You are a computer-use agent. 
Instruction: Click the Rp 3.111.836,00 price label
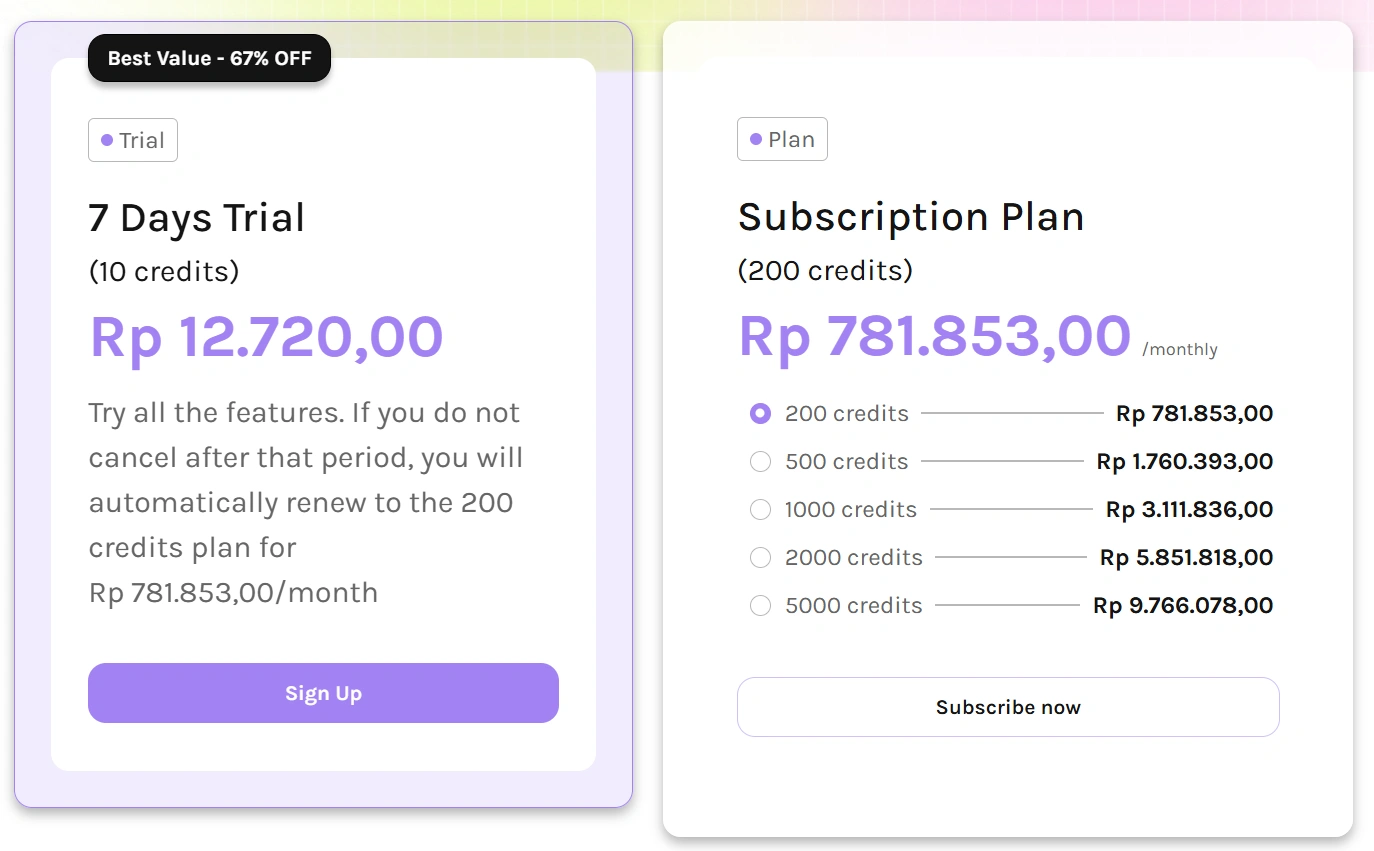coord(1189,510)
